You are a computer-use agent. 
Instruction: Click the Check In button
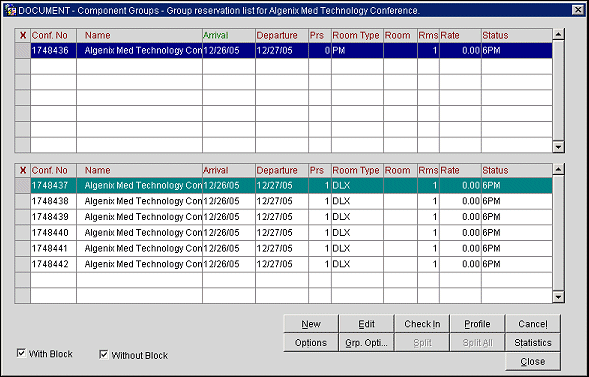tap(422, 324)
